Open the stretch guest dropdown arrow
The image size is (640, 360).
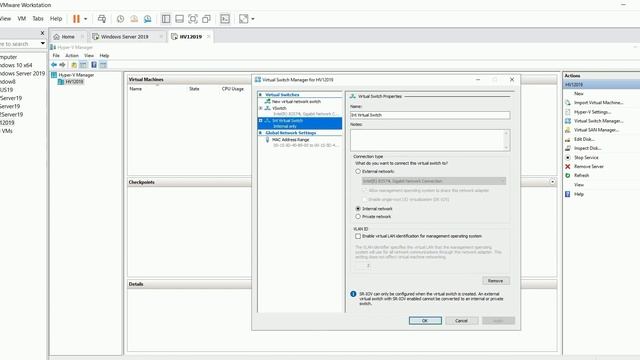click(x=253, y=19)
